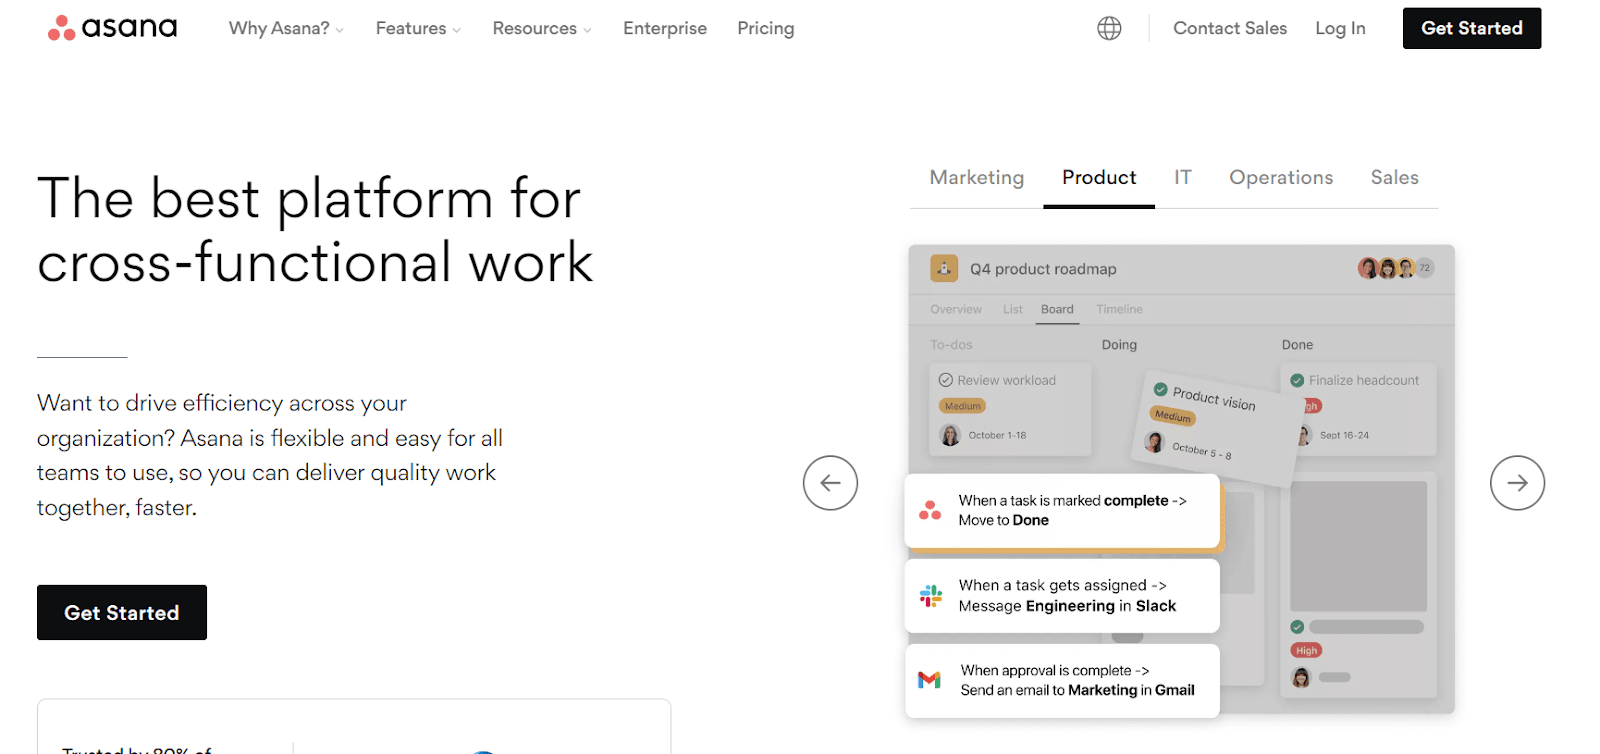Click the checkmark on Review workload task

pyautogui.click(x=945, y=380)
